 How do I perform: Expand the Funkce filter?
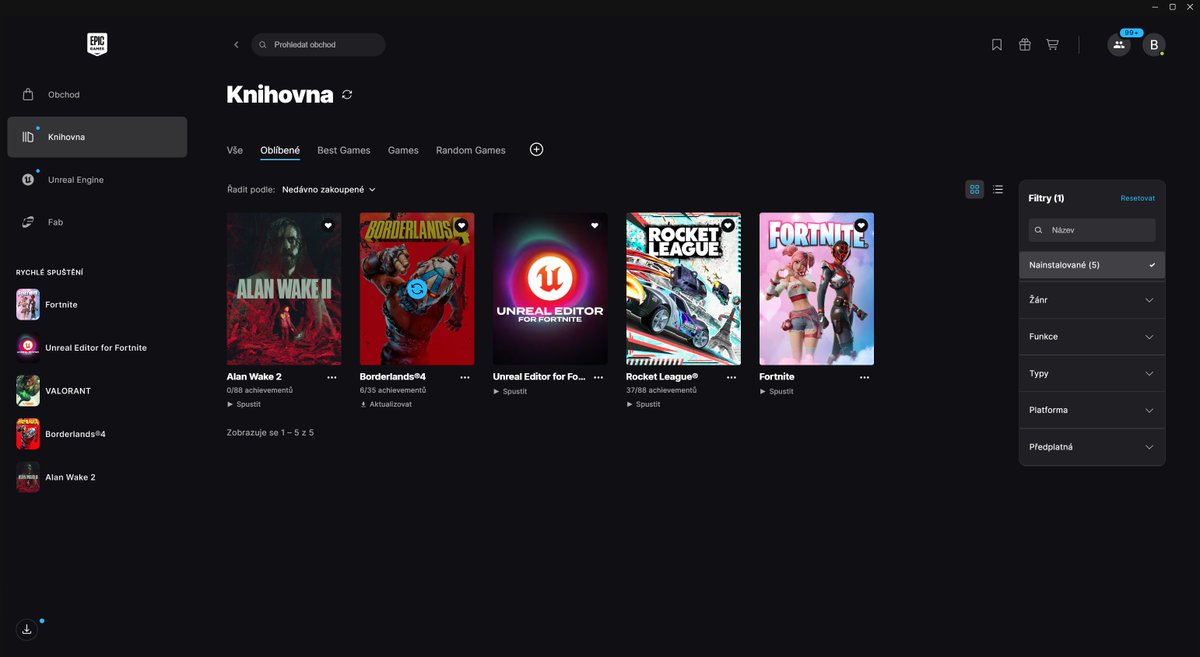click(x=1092, y=337)
